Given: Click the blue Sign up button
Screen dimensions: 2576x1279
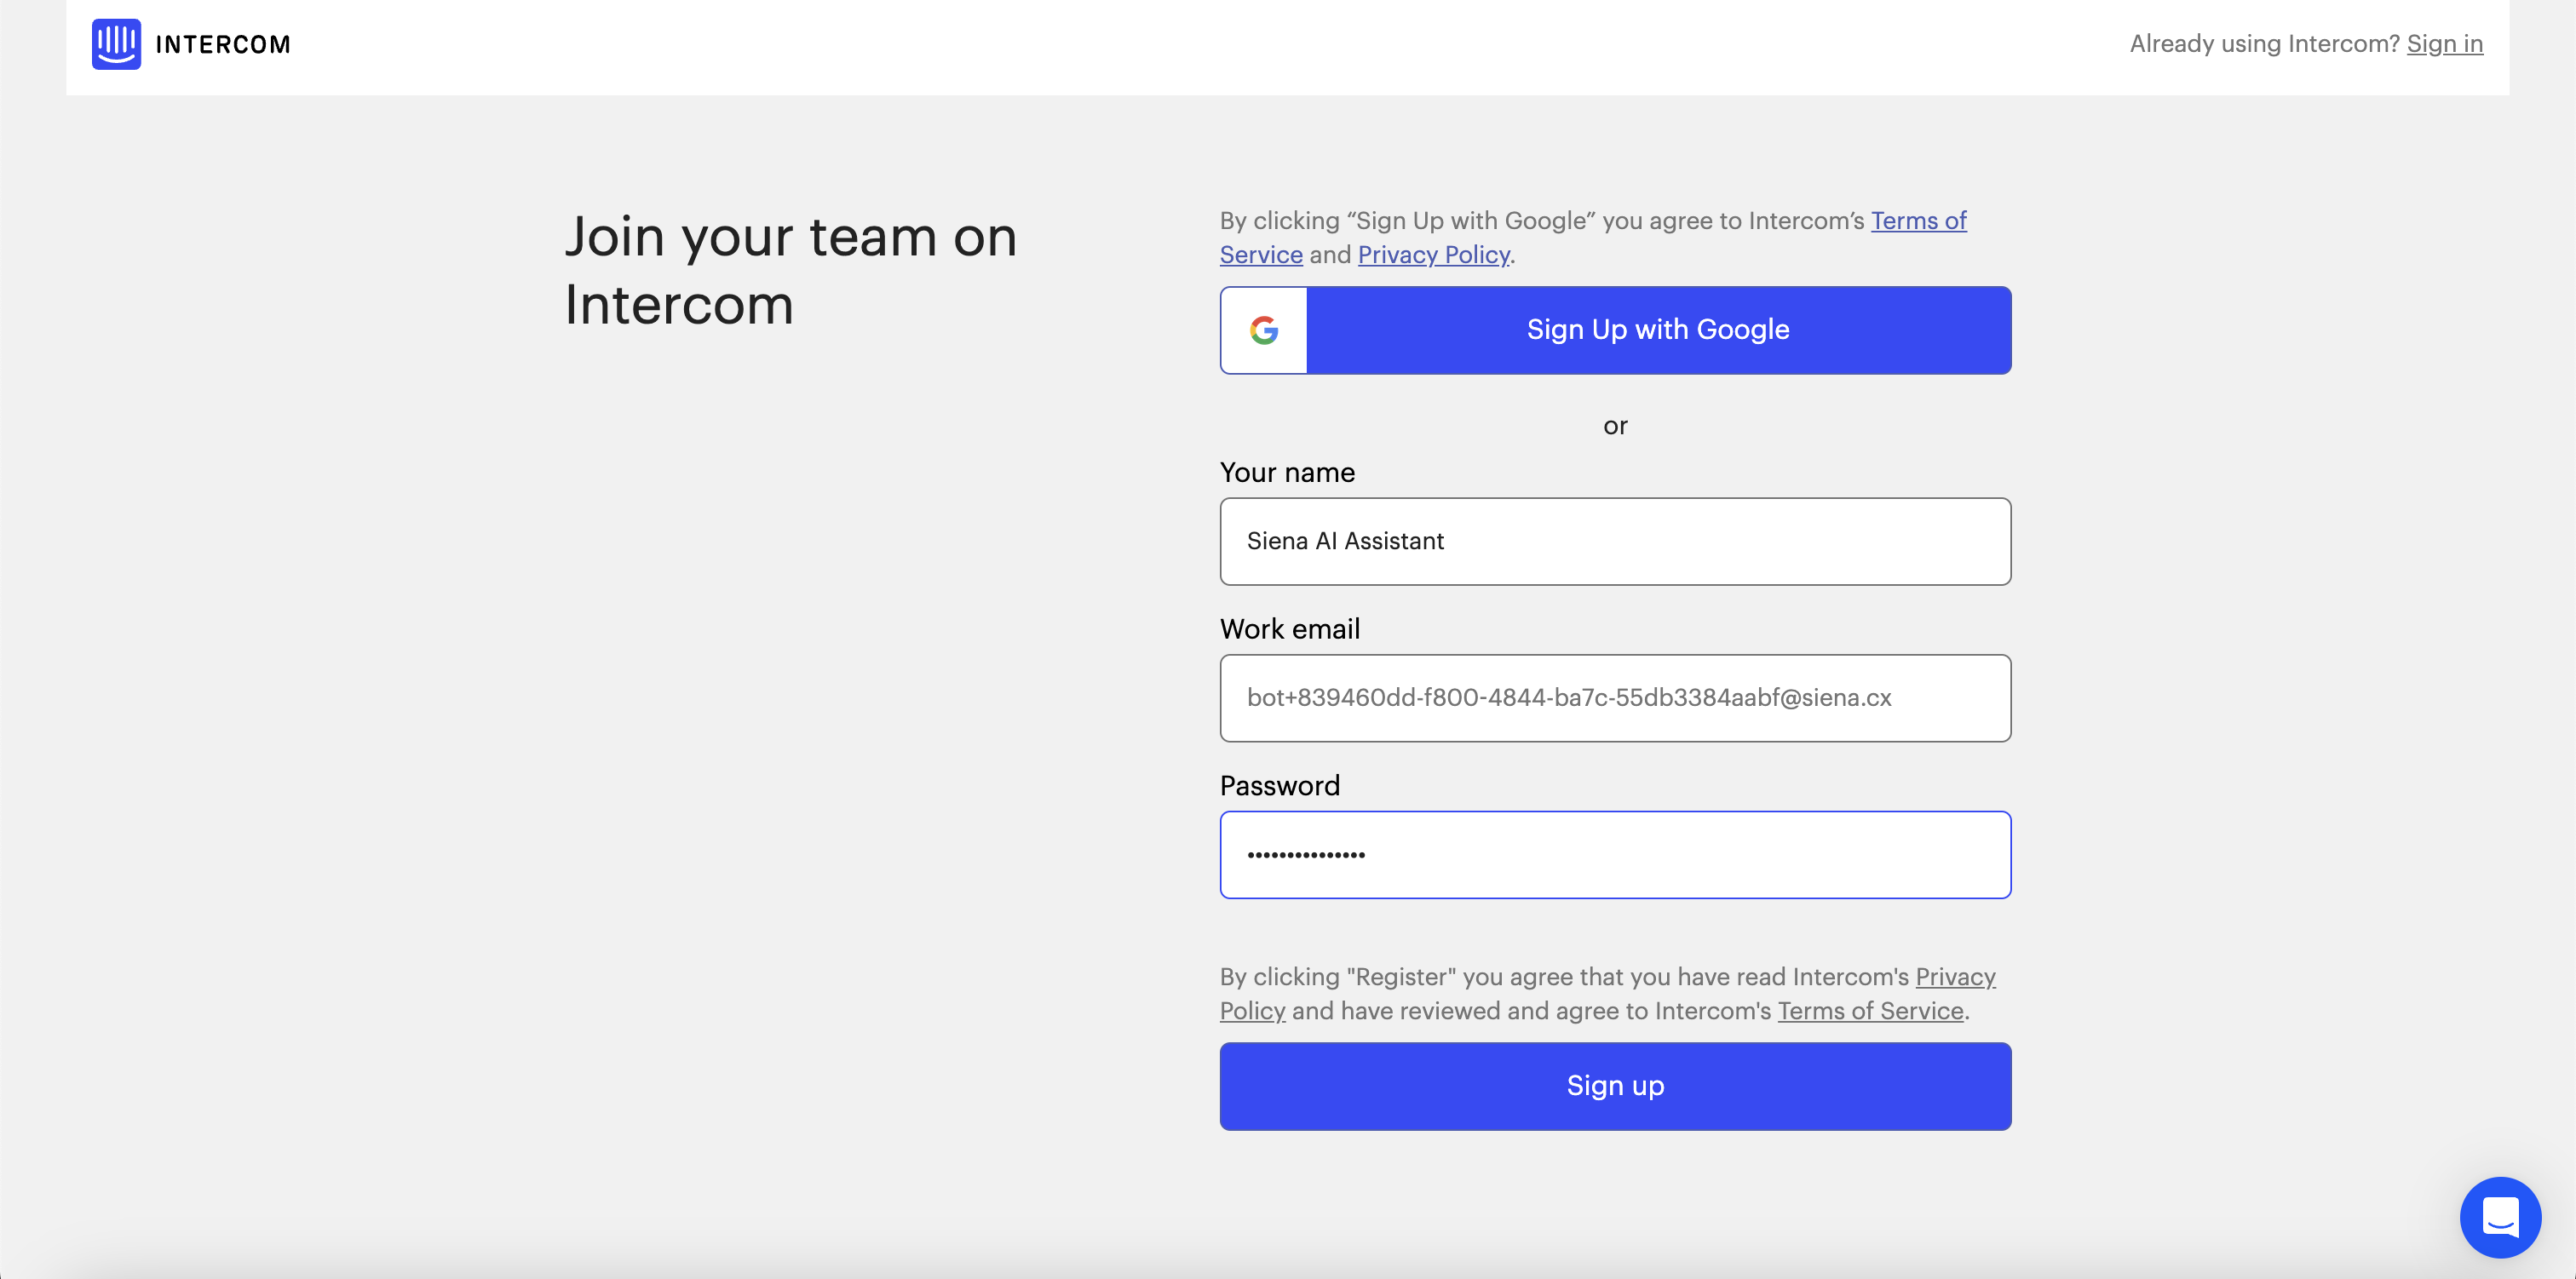Looking at the screenshot, I should point(1615,1086).
